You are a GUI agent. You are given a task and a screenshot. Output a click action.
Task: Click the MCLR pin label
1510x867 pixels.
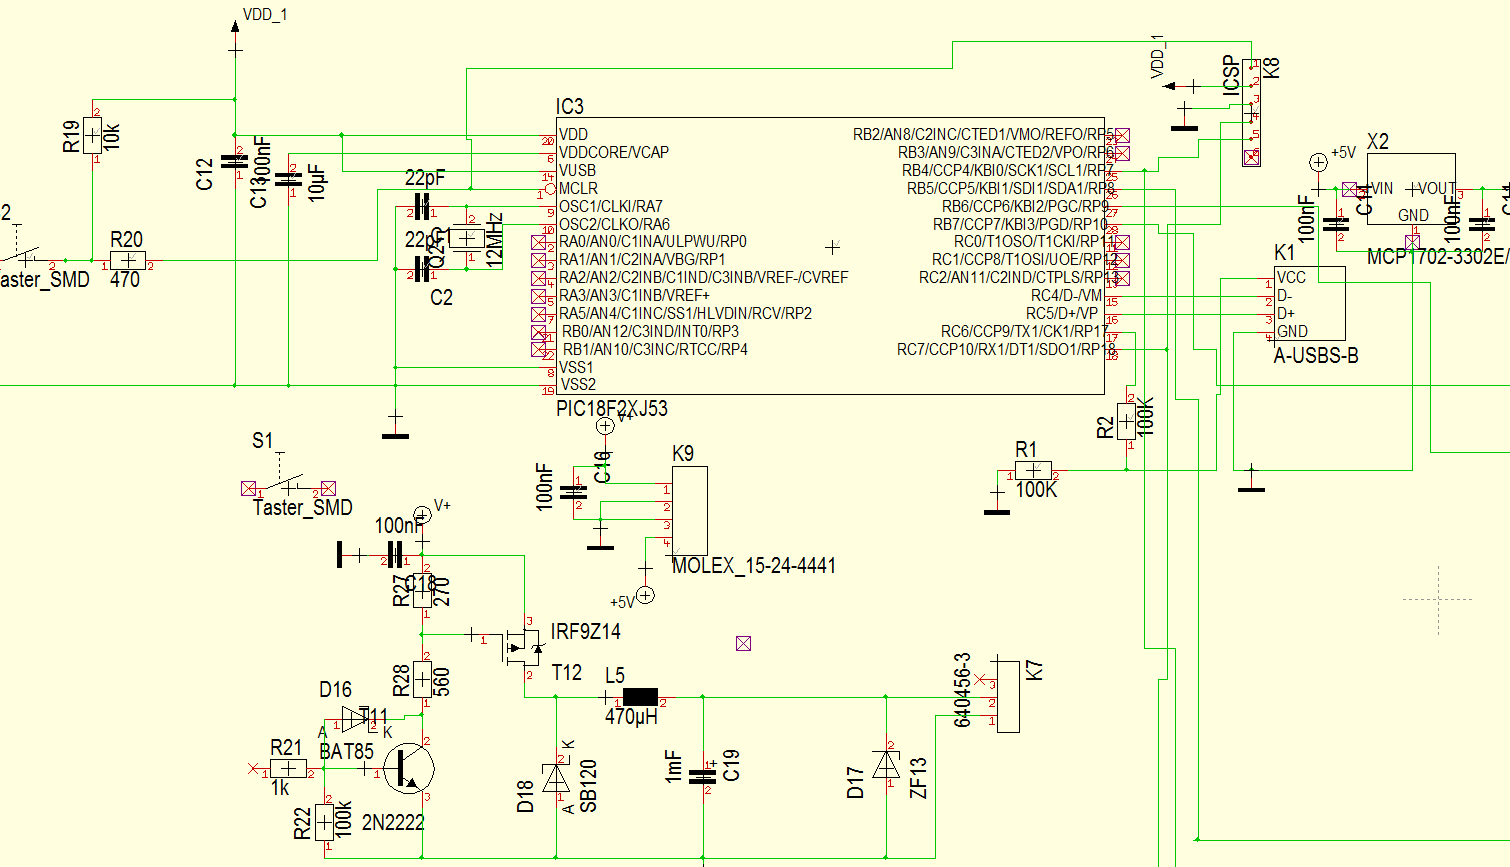(x=578, y=188)
